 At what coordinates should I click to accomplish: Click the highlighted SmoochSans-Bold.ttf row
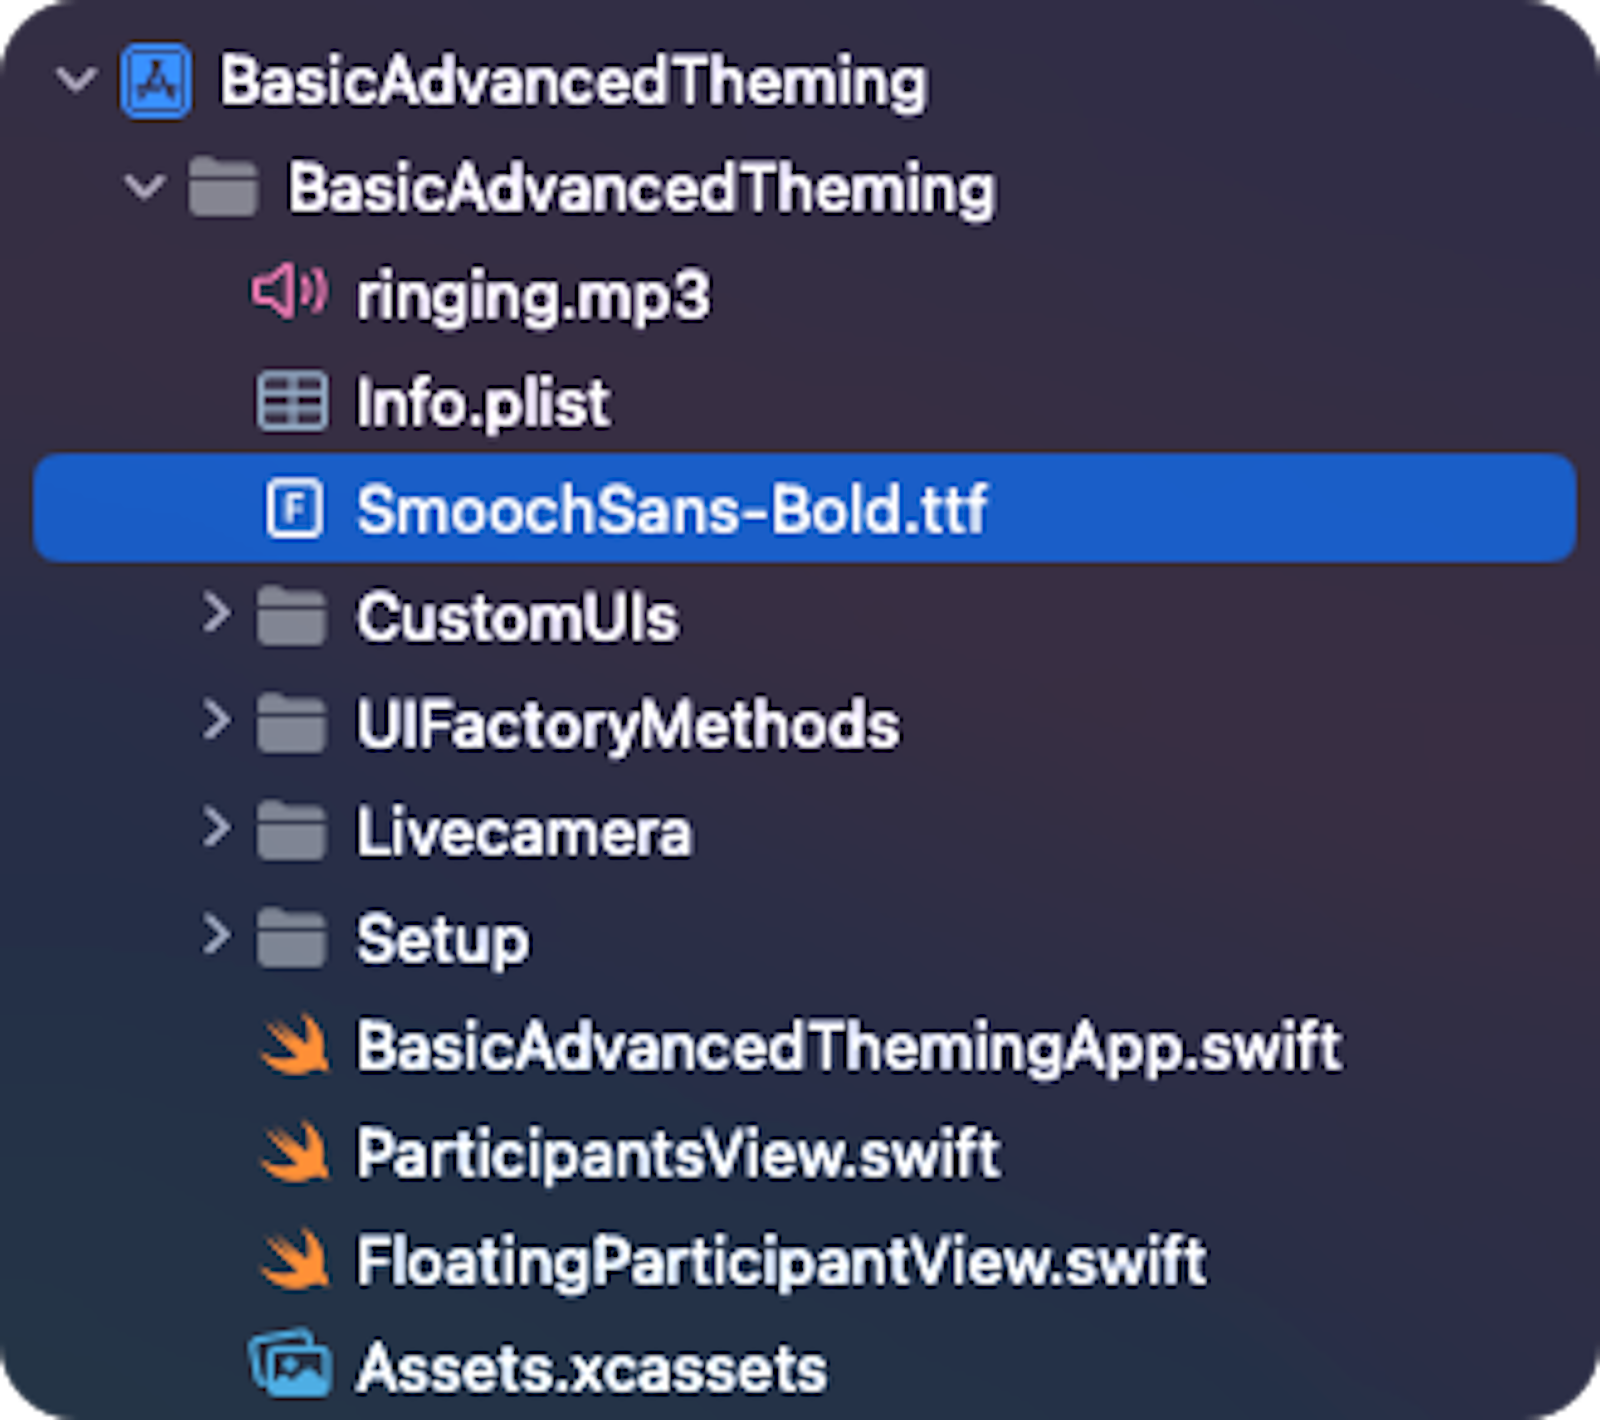tap(670, 510)
